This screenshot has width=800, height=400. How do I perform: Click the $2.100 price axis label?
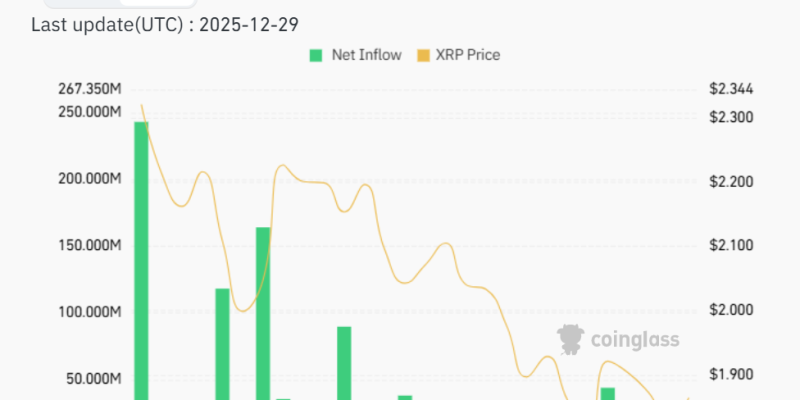731,246
